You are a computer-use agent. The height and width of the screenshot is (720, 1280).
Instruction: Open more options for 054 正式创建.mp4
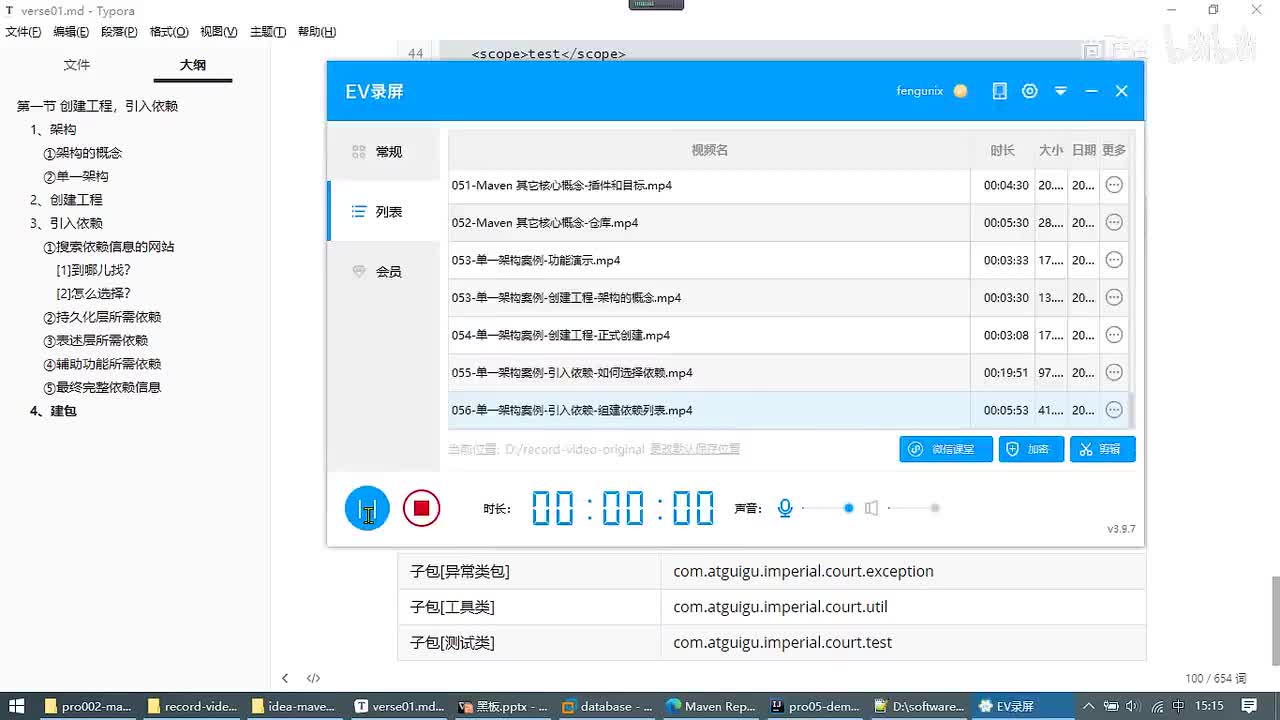click(x=1114, y=335)
